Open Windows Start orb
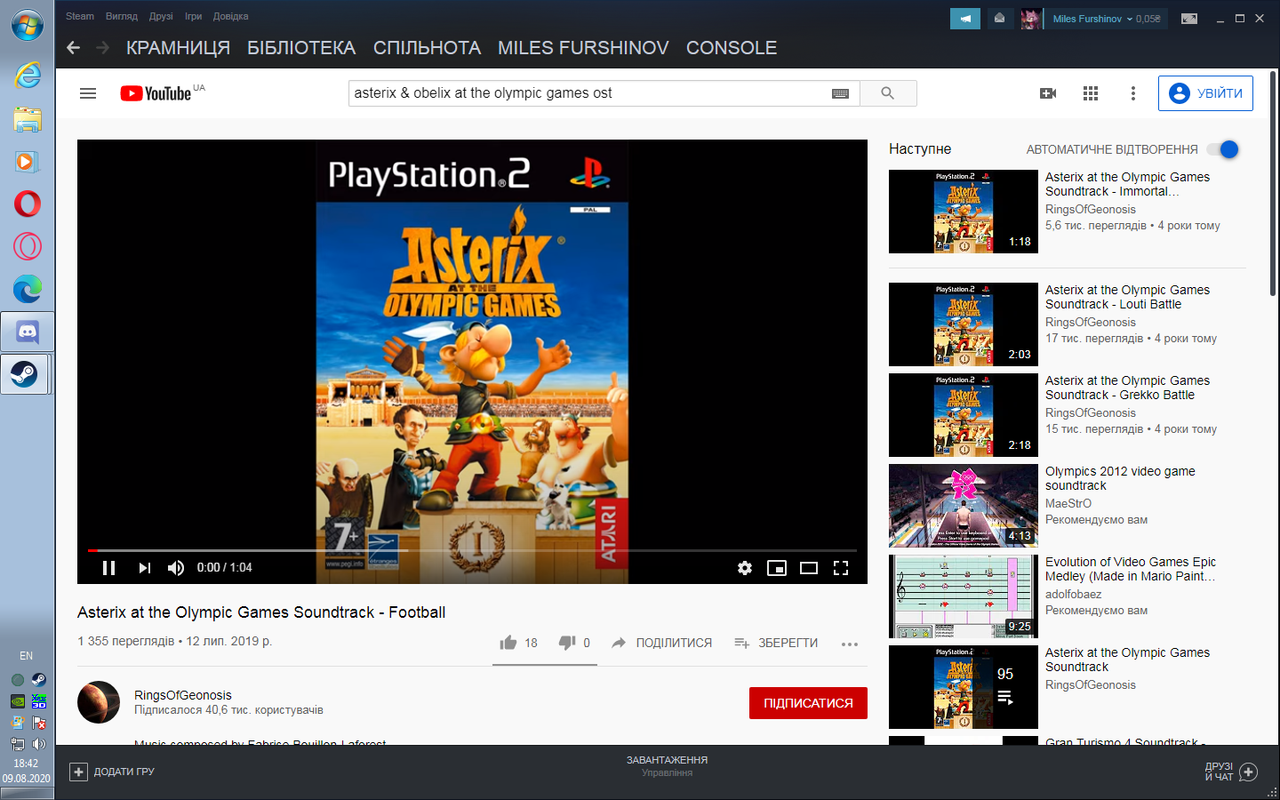 coord(27,25)
